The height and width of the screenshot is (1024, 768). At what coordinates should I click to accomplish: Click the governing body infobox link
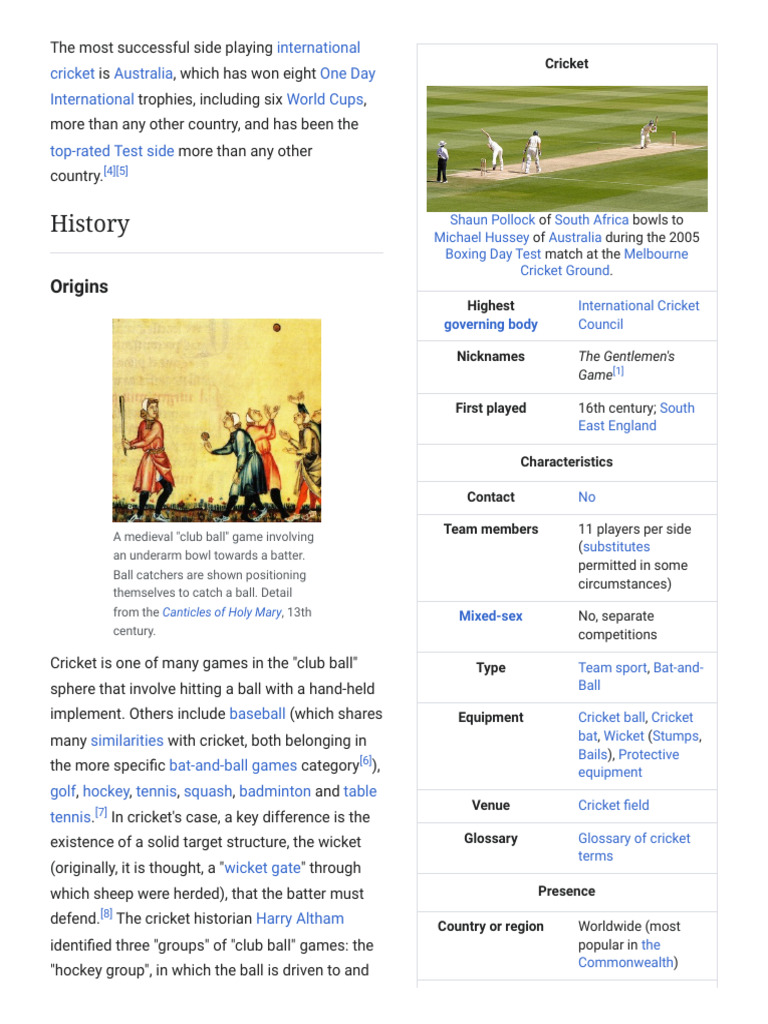(490, 325)
